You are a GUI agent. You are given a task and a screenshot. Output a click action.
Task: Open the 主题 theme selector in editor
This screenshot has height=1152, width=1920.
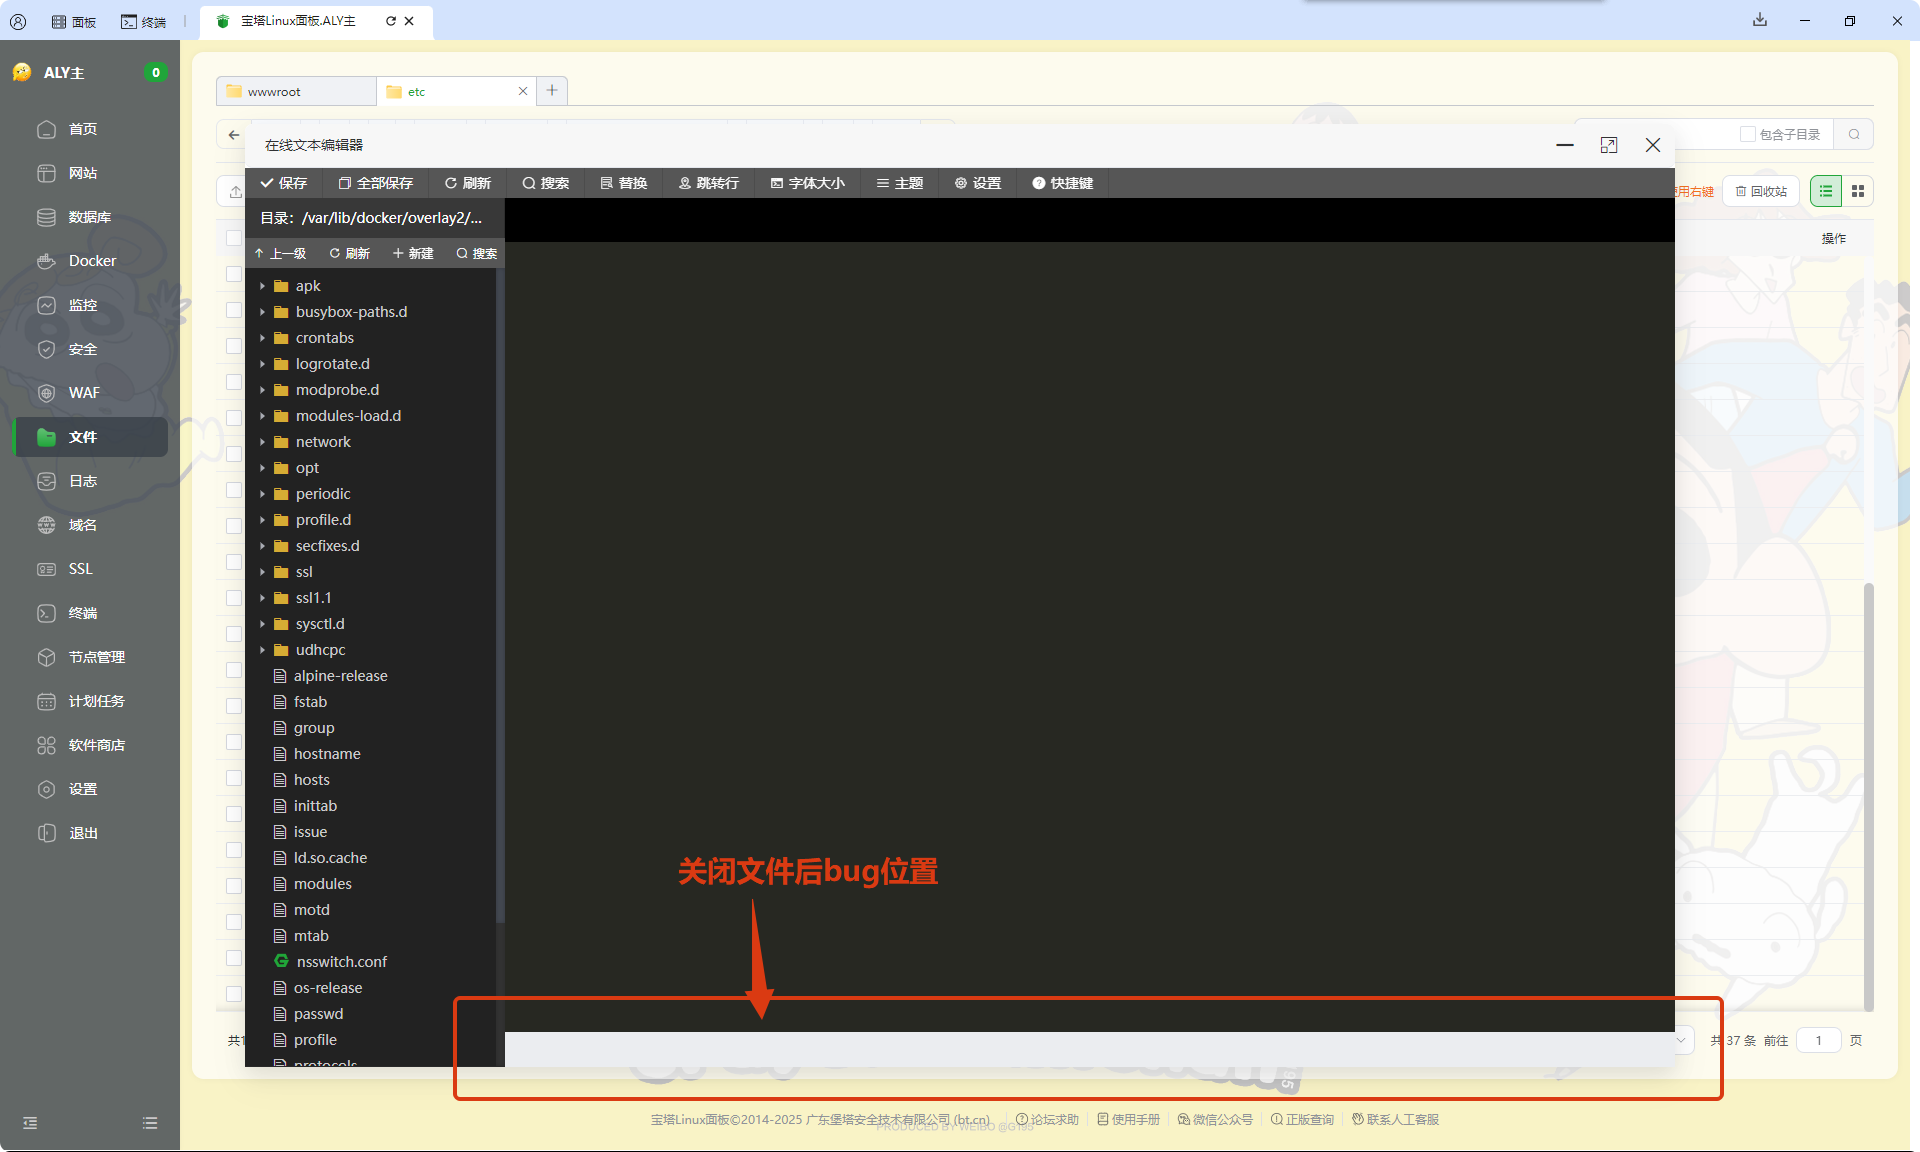[x=899, y=183]
